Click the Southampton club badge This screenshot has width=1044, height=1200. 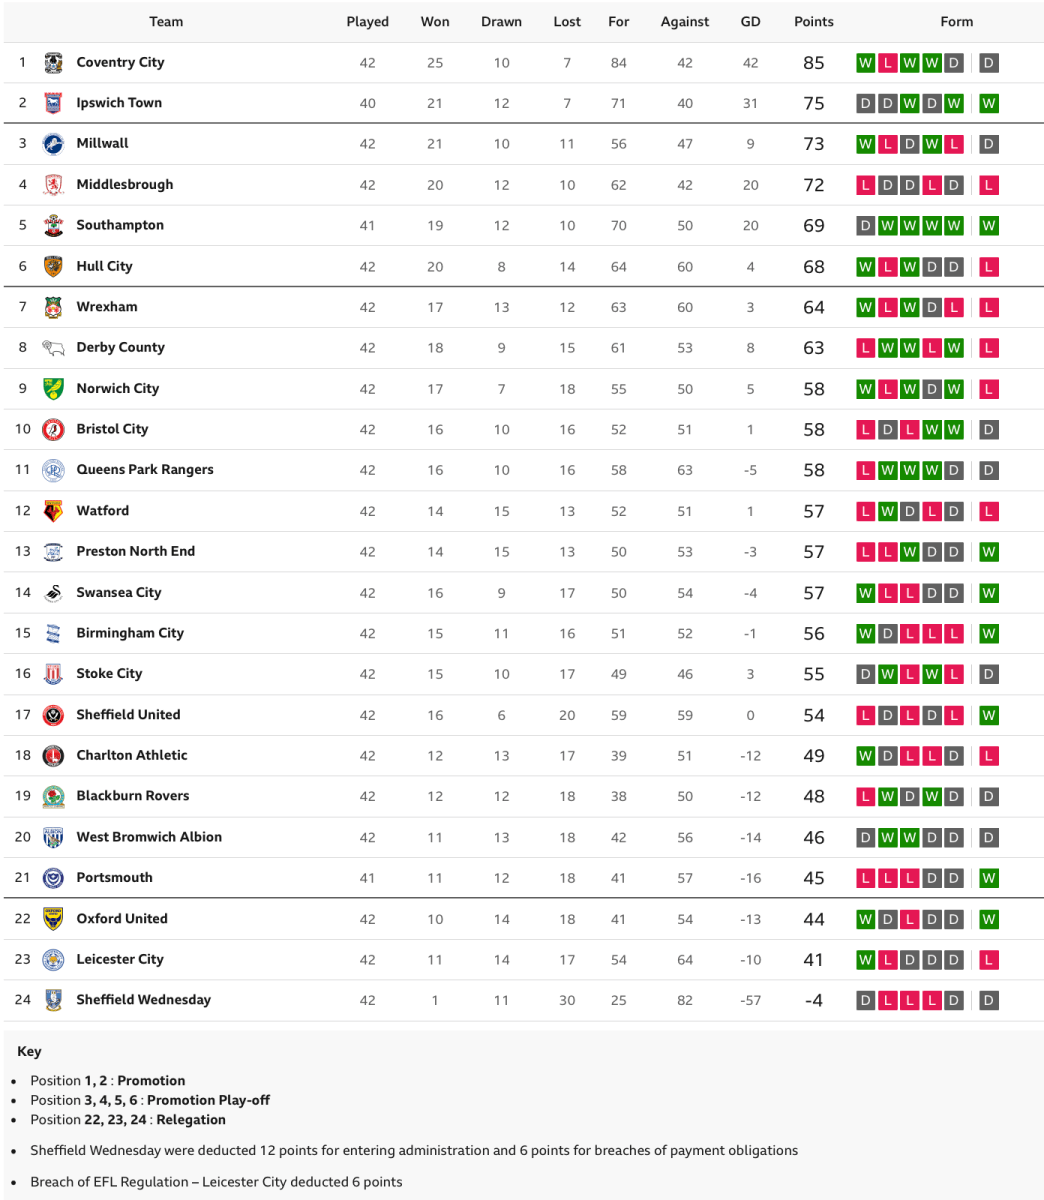tap(53, 225)
